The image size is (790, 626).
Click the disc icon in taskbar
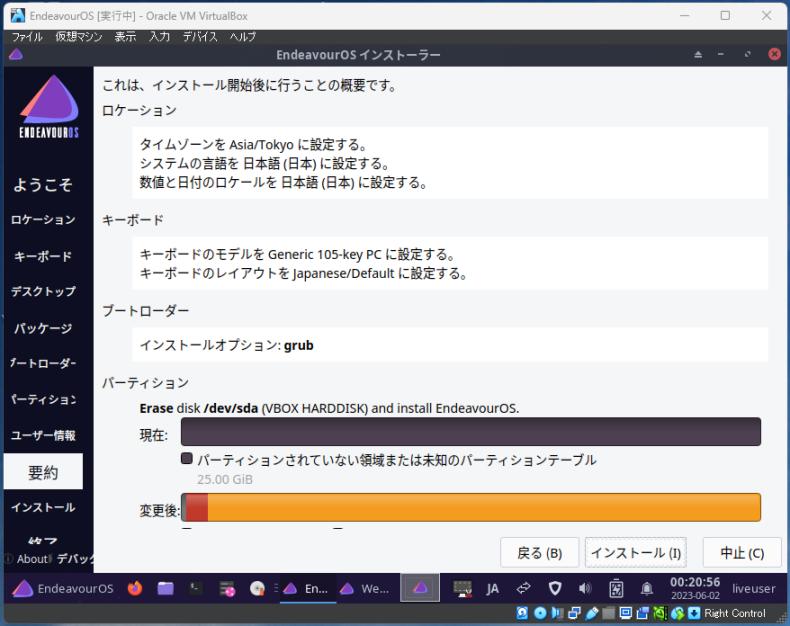point(257,588)
